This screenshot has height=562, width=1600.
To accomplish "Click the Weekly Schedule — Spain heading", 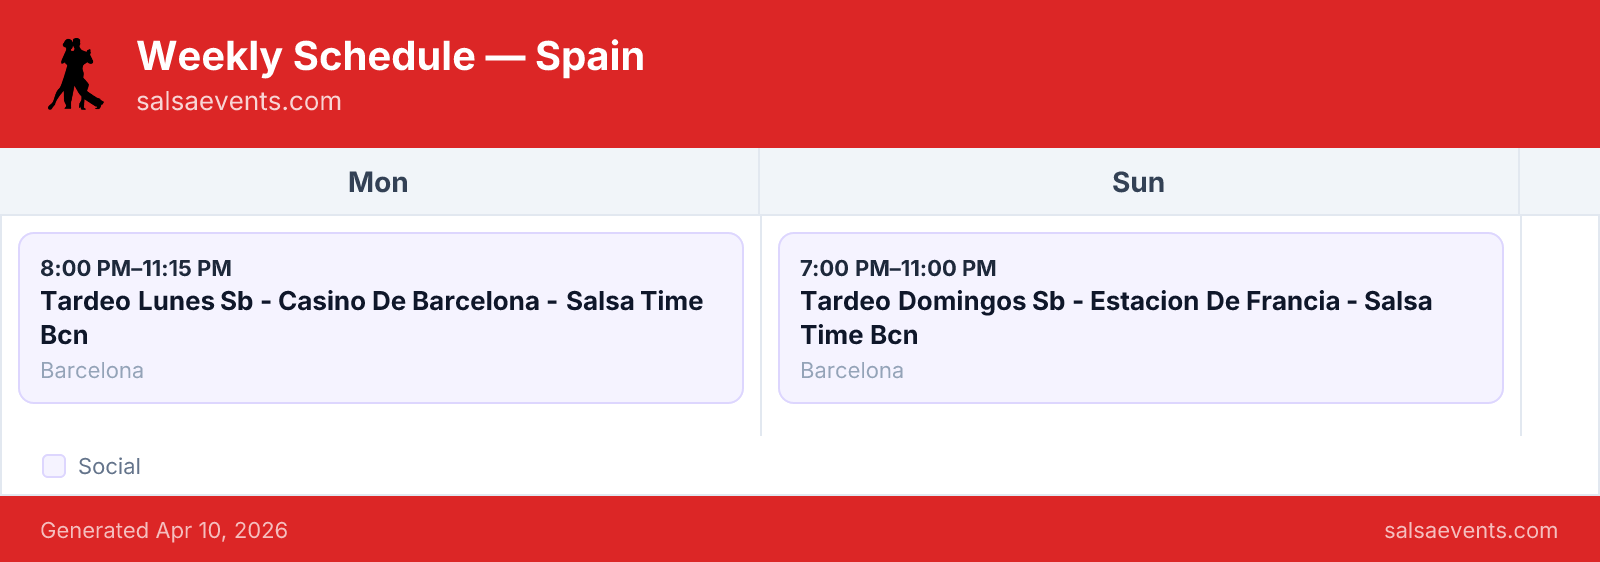I will pos(391,56).
